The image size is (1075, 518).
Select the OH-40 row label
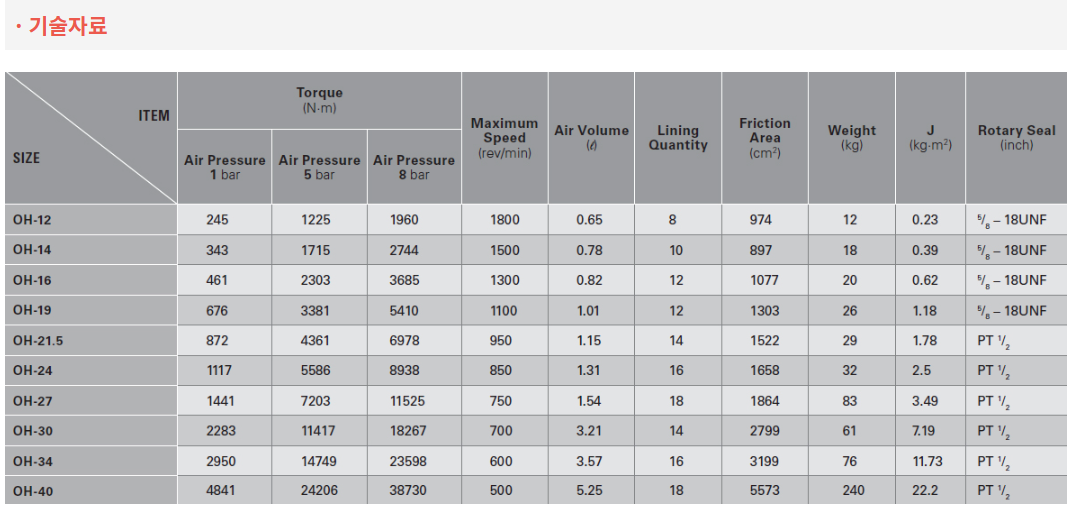(32, 491)
